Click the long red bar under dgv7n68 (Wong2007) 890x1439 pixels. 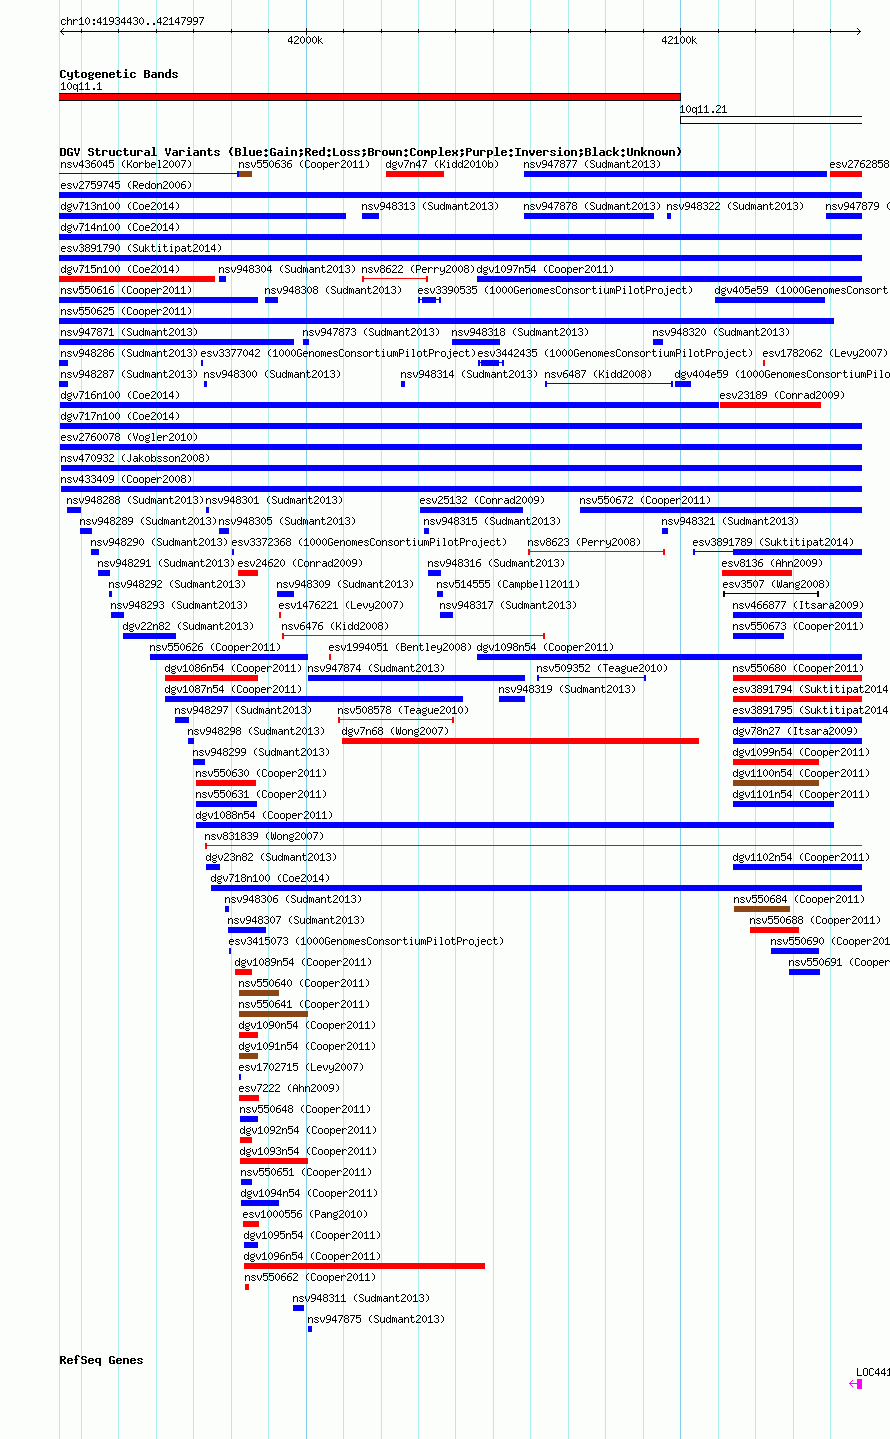(520, 741)
